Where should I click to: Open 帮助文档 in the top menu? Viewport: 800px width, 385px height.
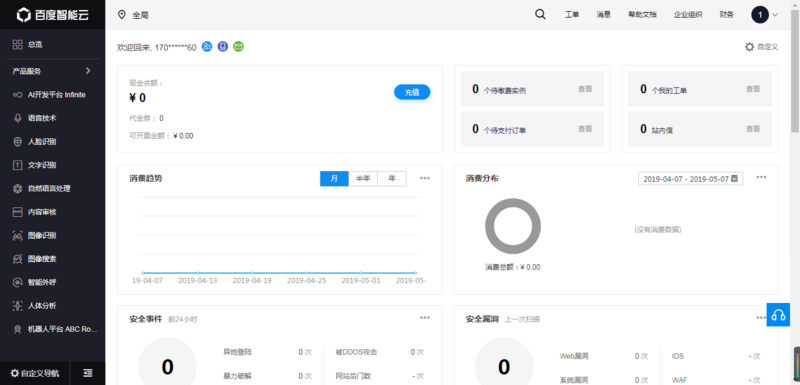[642, 15]
